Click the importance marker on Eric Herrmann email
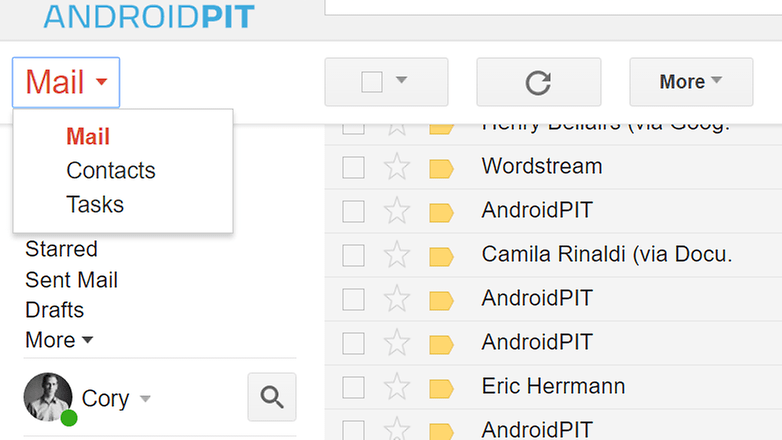The height and width of the screenshot is (440, 782). click(441, 389)
